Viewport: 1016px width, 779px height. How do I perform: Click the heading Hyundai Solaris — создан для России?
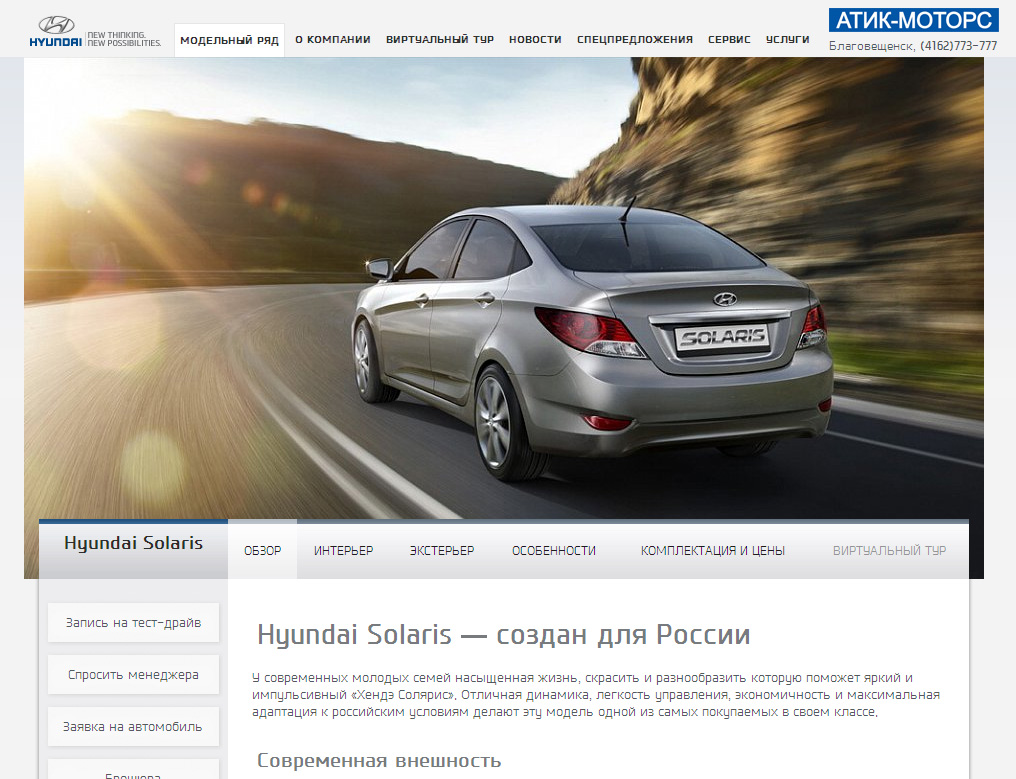(x=503, y=634)
